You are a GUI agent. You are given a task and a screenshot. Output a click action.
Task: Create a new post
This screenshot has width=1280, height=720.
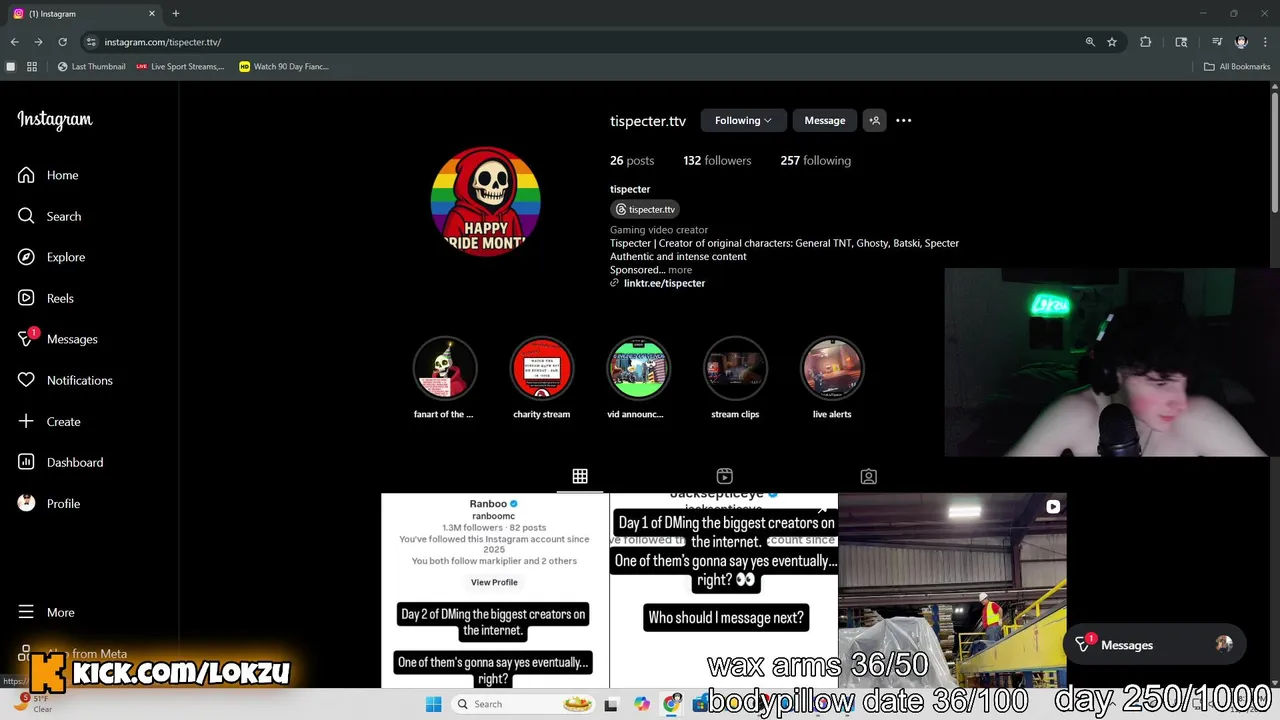point(49,421)
